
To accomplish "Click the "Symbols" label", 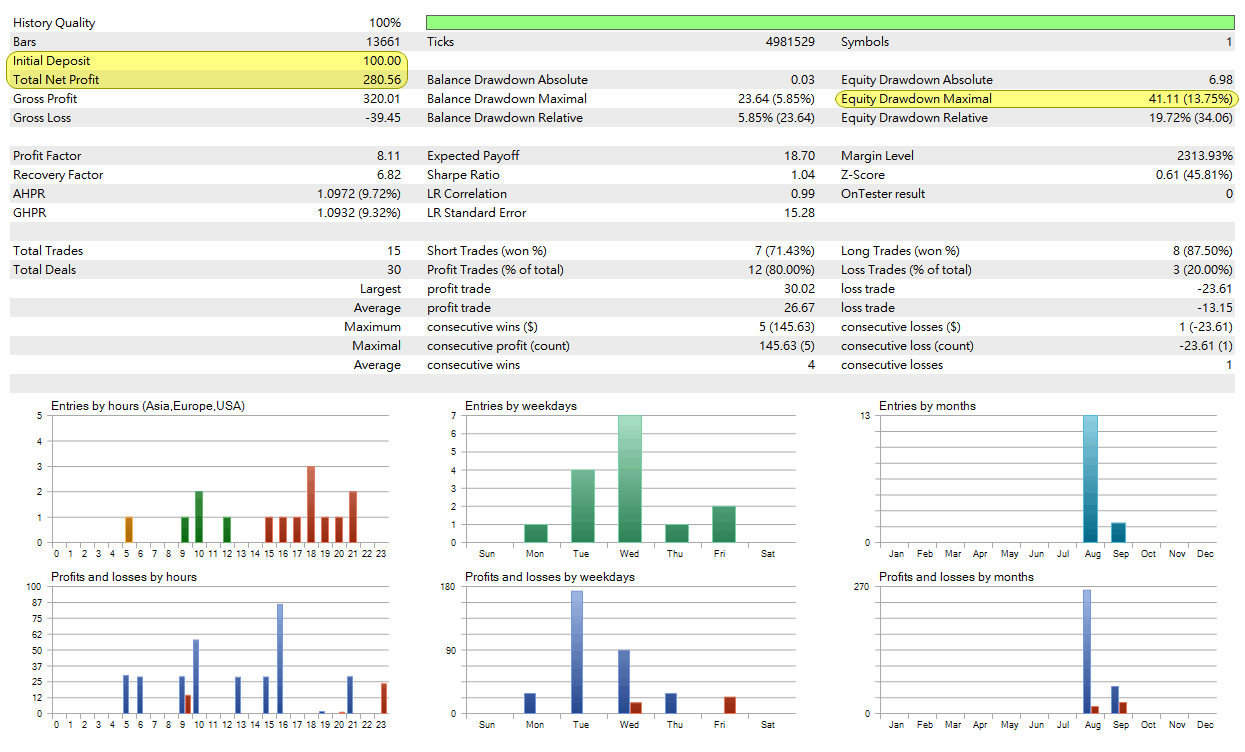I will (x=865, y=42).
